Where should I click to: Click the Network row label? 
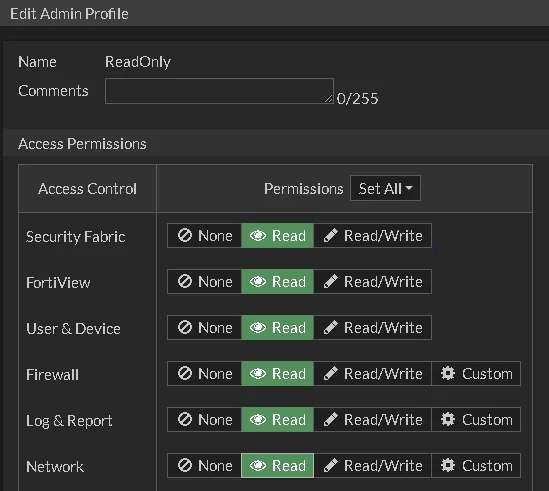tap(55, 467)
